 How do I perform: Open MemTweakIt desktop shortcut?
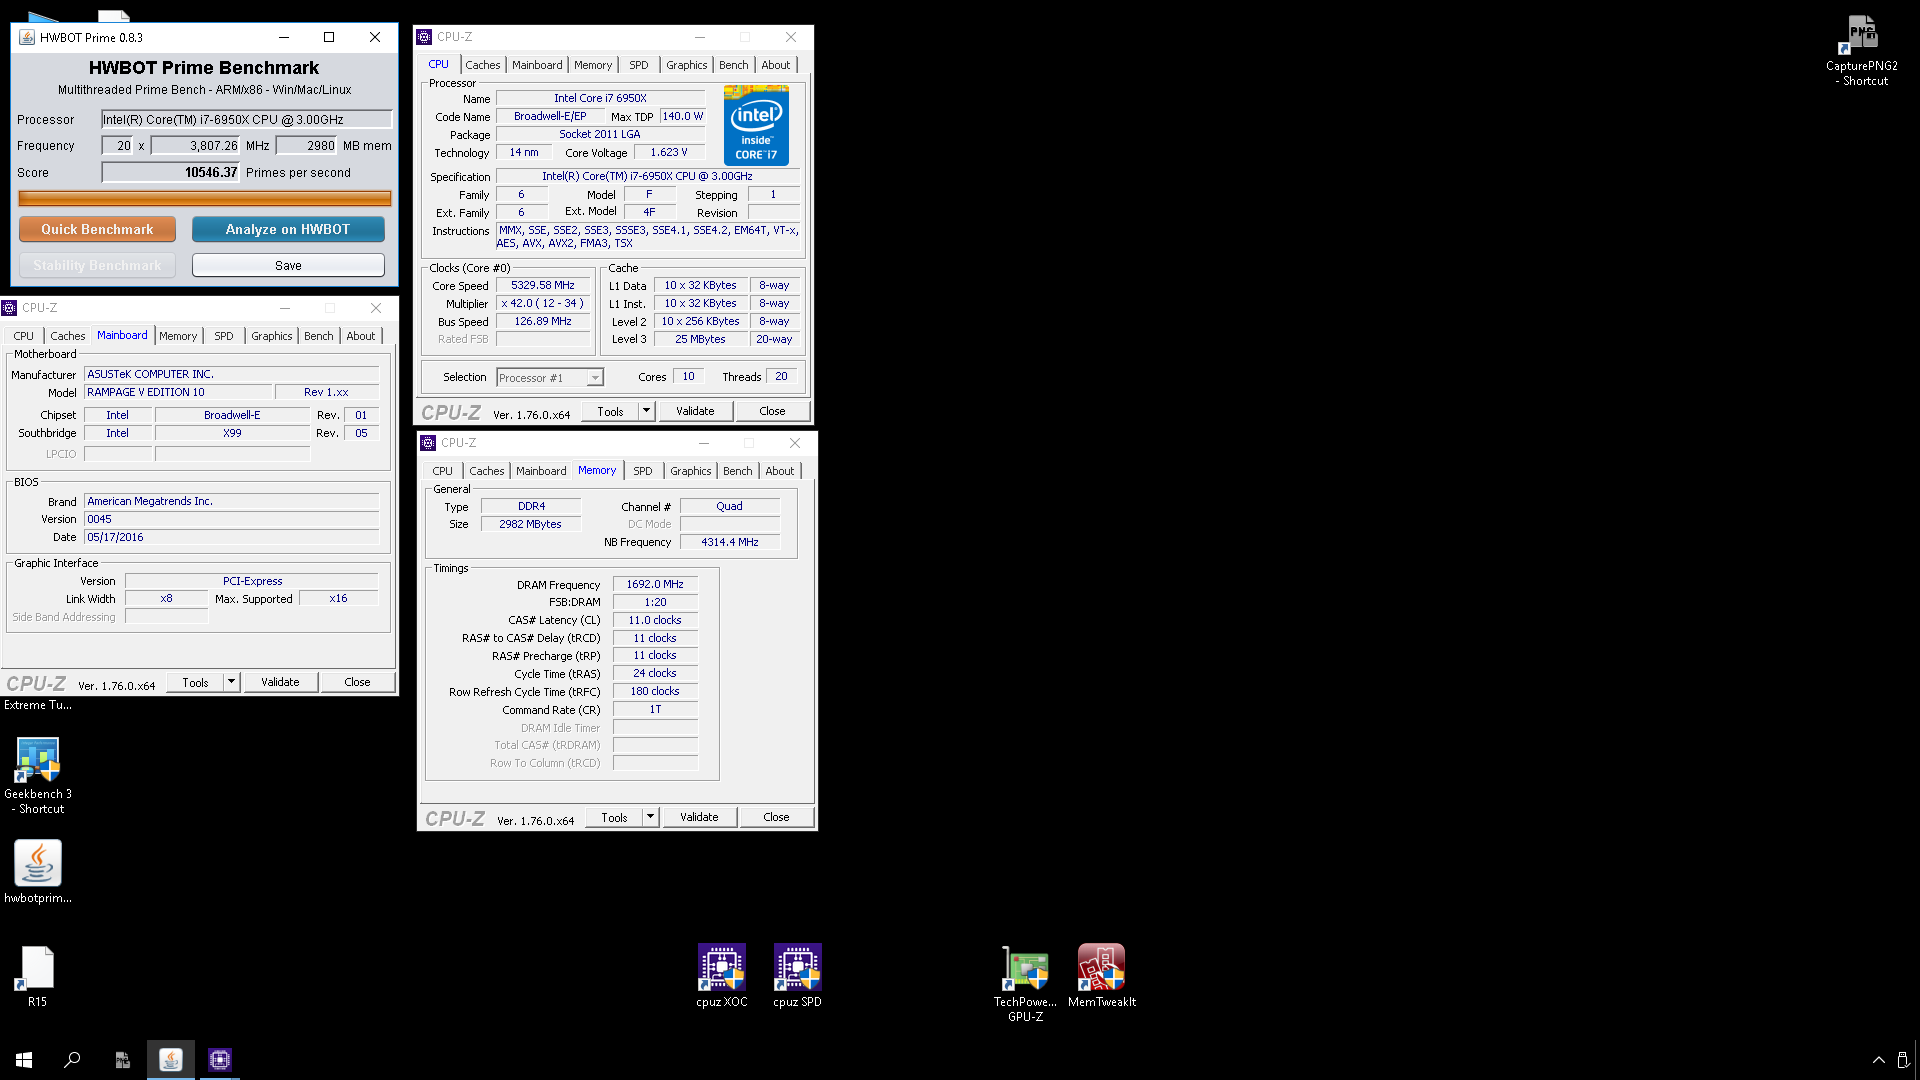click(1101, 976)
